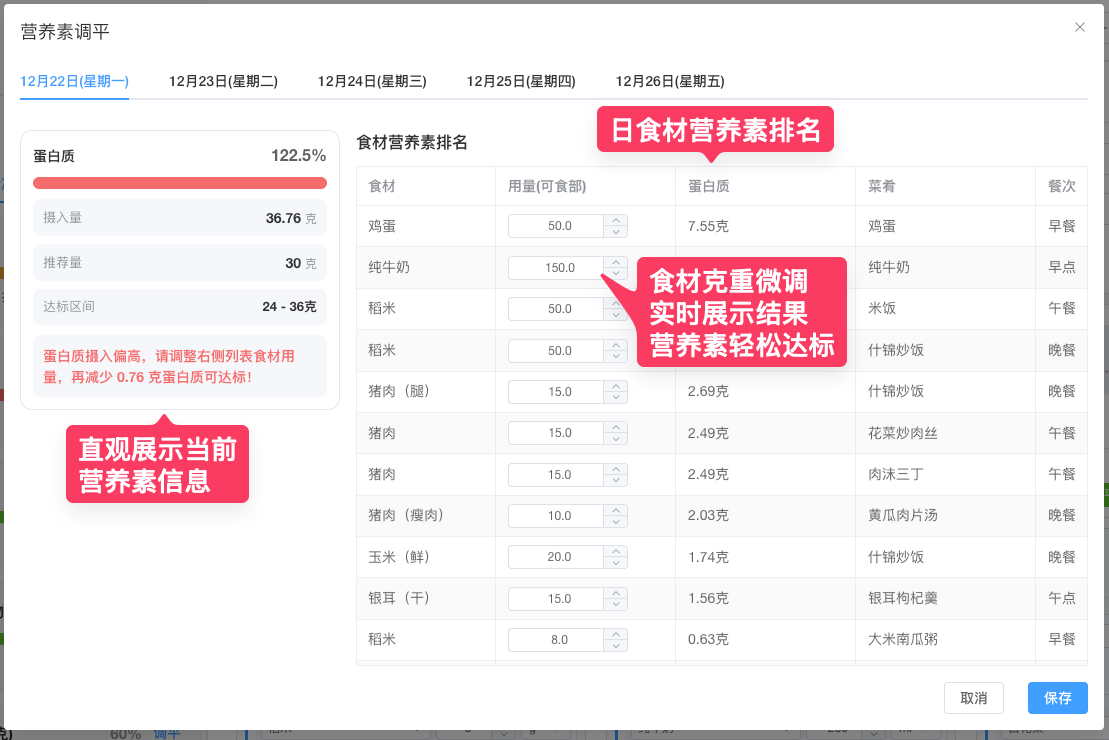Decrease 银耳（干）amount using stepper
The width and height of the screenshot is (1109, 740).
616,603
